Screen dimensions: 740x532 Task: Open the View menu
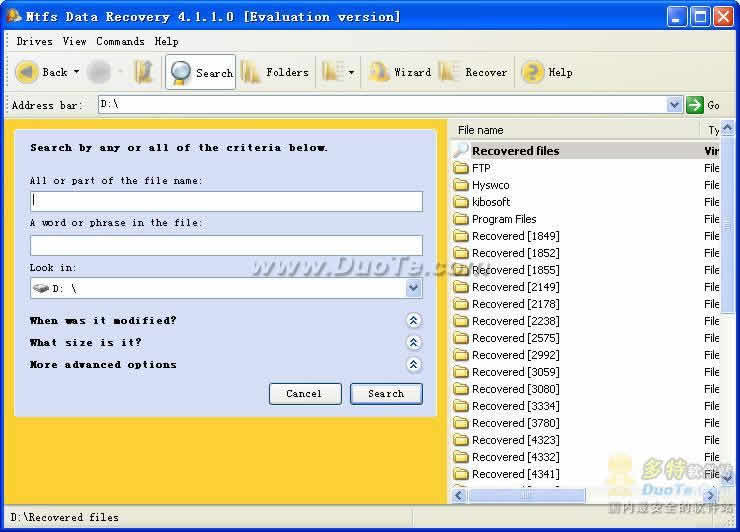(75, 42)
